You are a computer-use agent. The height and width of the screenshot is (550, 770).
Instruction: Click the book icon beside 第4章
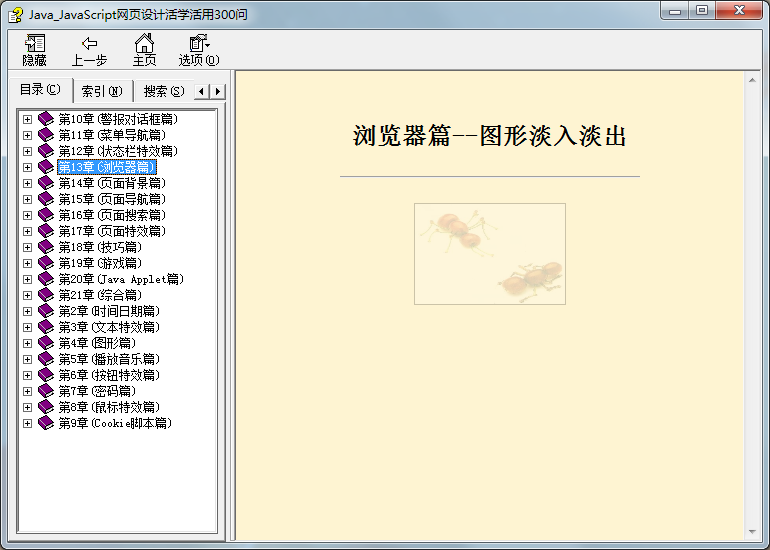click(46, 343)
